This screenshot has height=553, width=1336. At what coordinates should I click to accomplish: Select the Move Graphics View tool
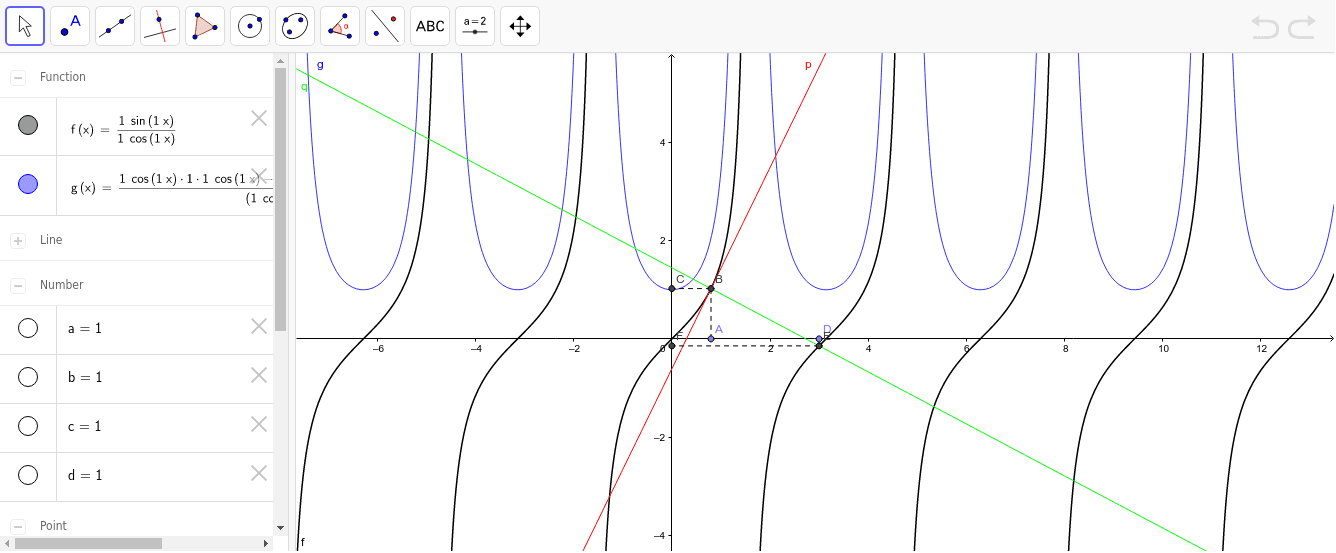(520, 26)
